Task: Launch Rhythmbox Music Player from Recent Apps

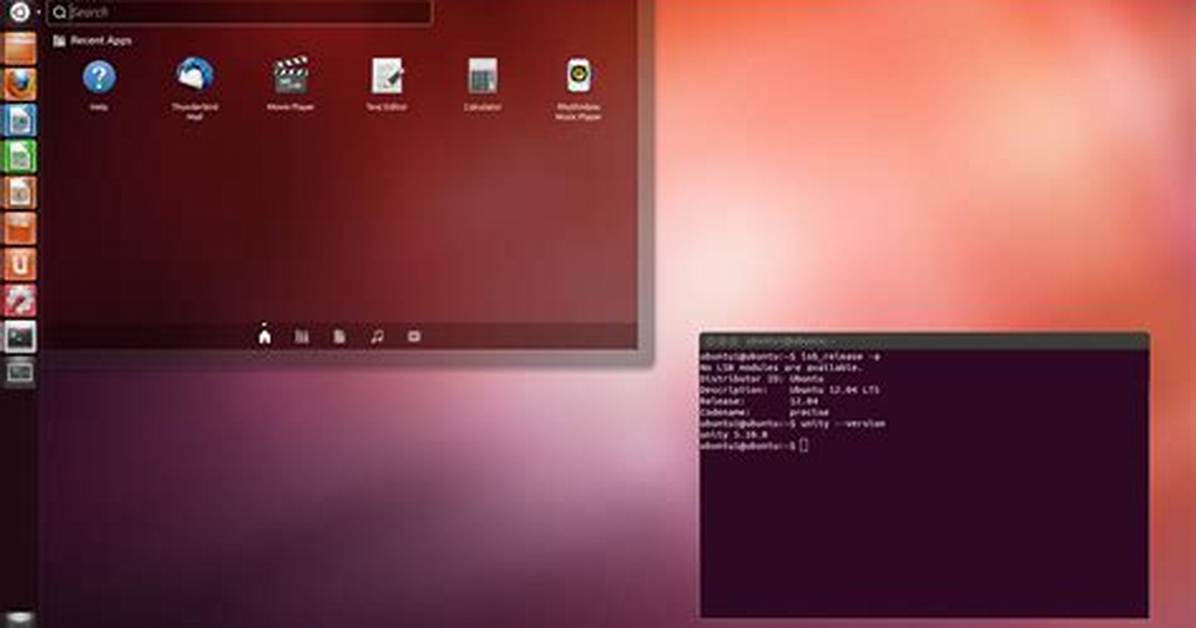Action: (x=578, y=89)
